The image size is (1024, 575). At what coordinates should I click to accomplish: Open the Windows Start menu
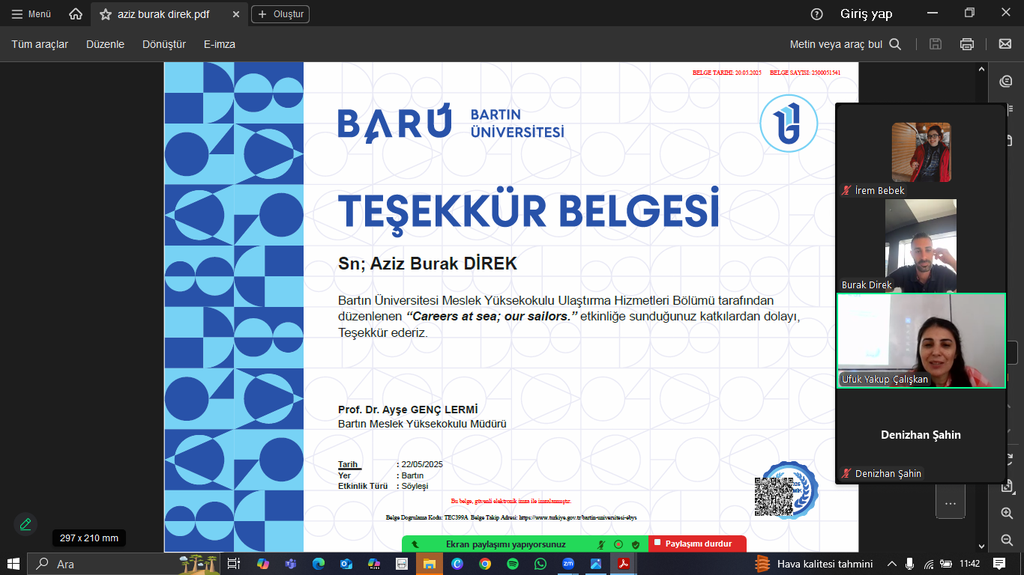click(13, 564)
